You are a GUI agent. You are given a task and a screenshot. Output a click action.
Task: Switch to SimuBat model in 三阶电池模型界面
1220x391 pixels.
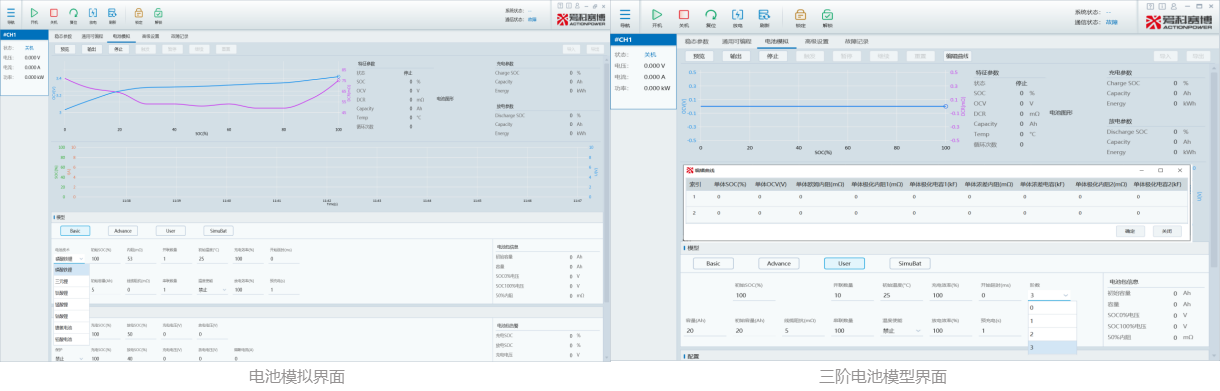click(910, 263)
